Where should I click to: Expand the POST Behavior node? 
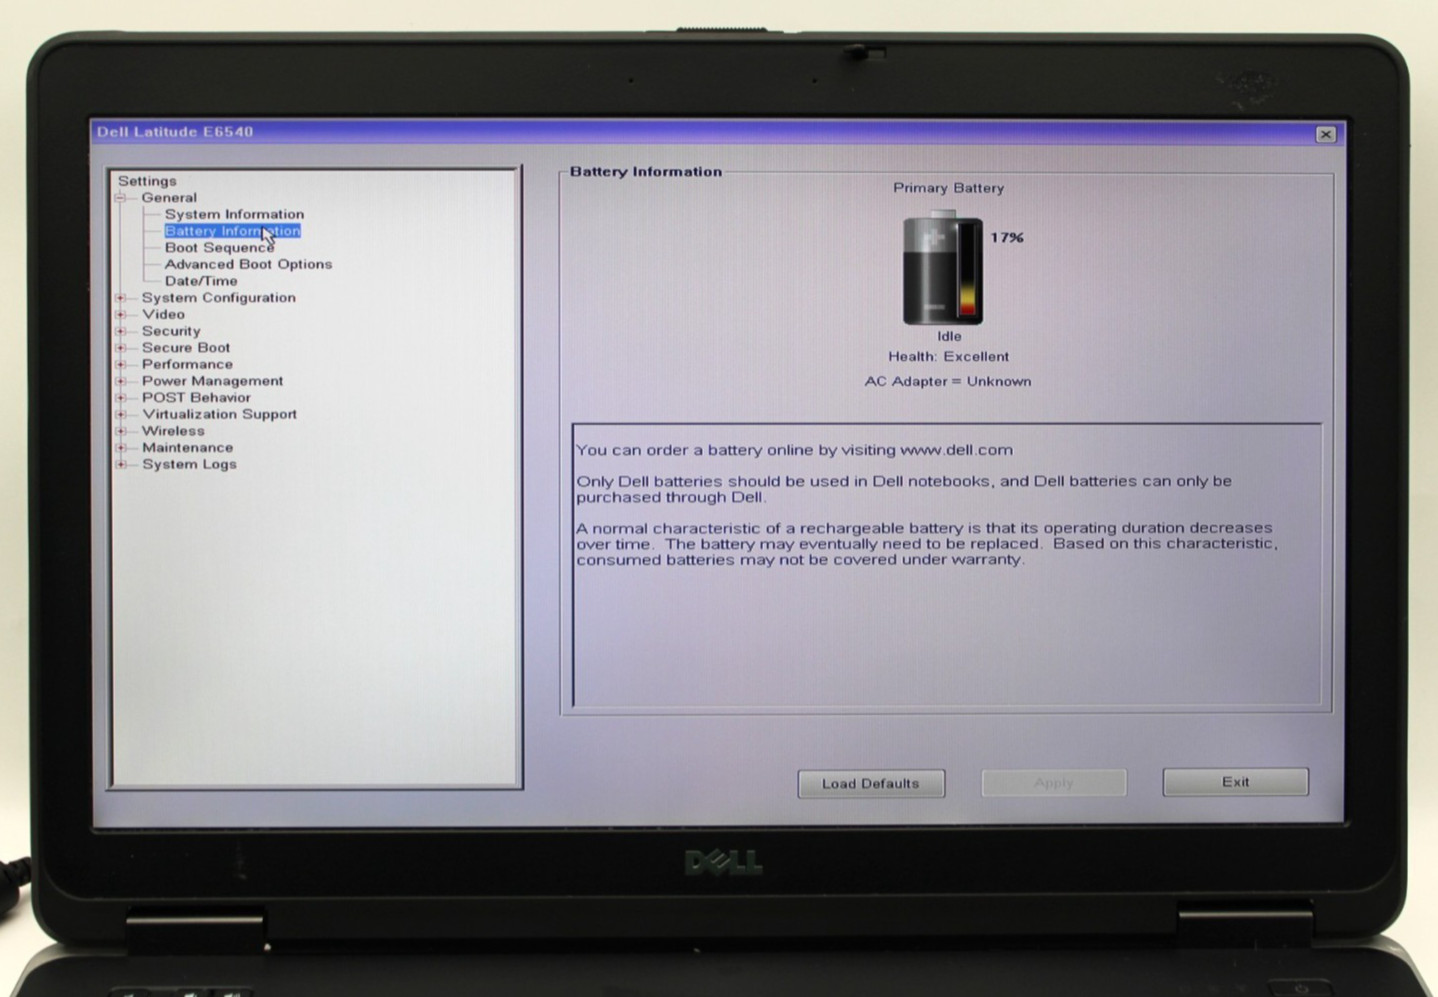121,398
